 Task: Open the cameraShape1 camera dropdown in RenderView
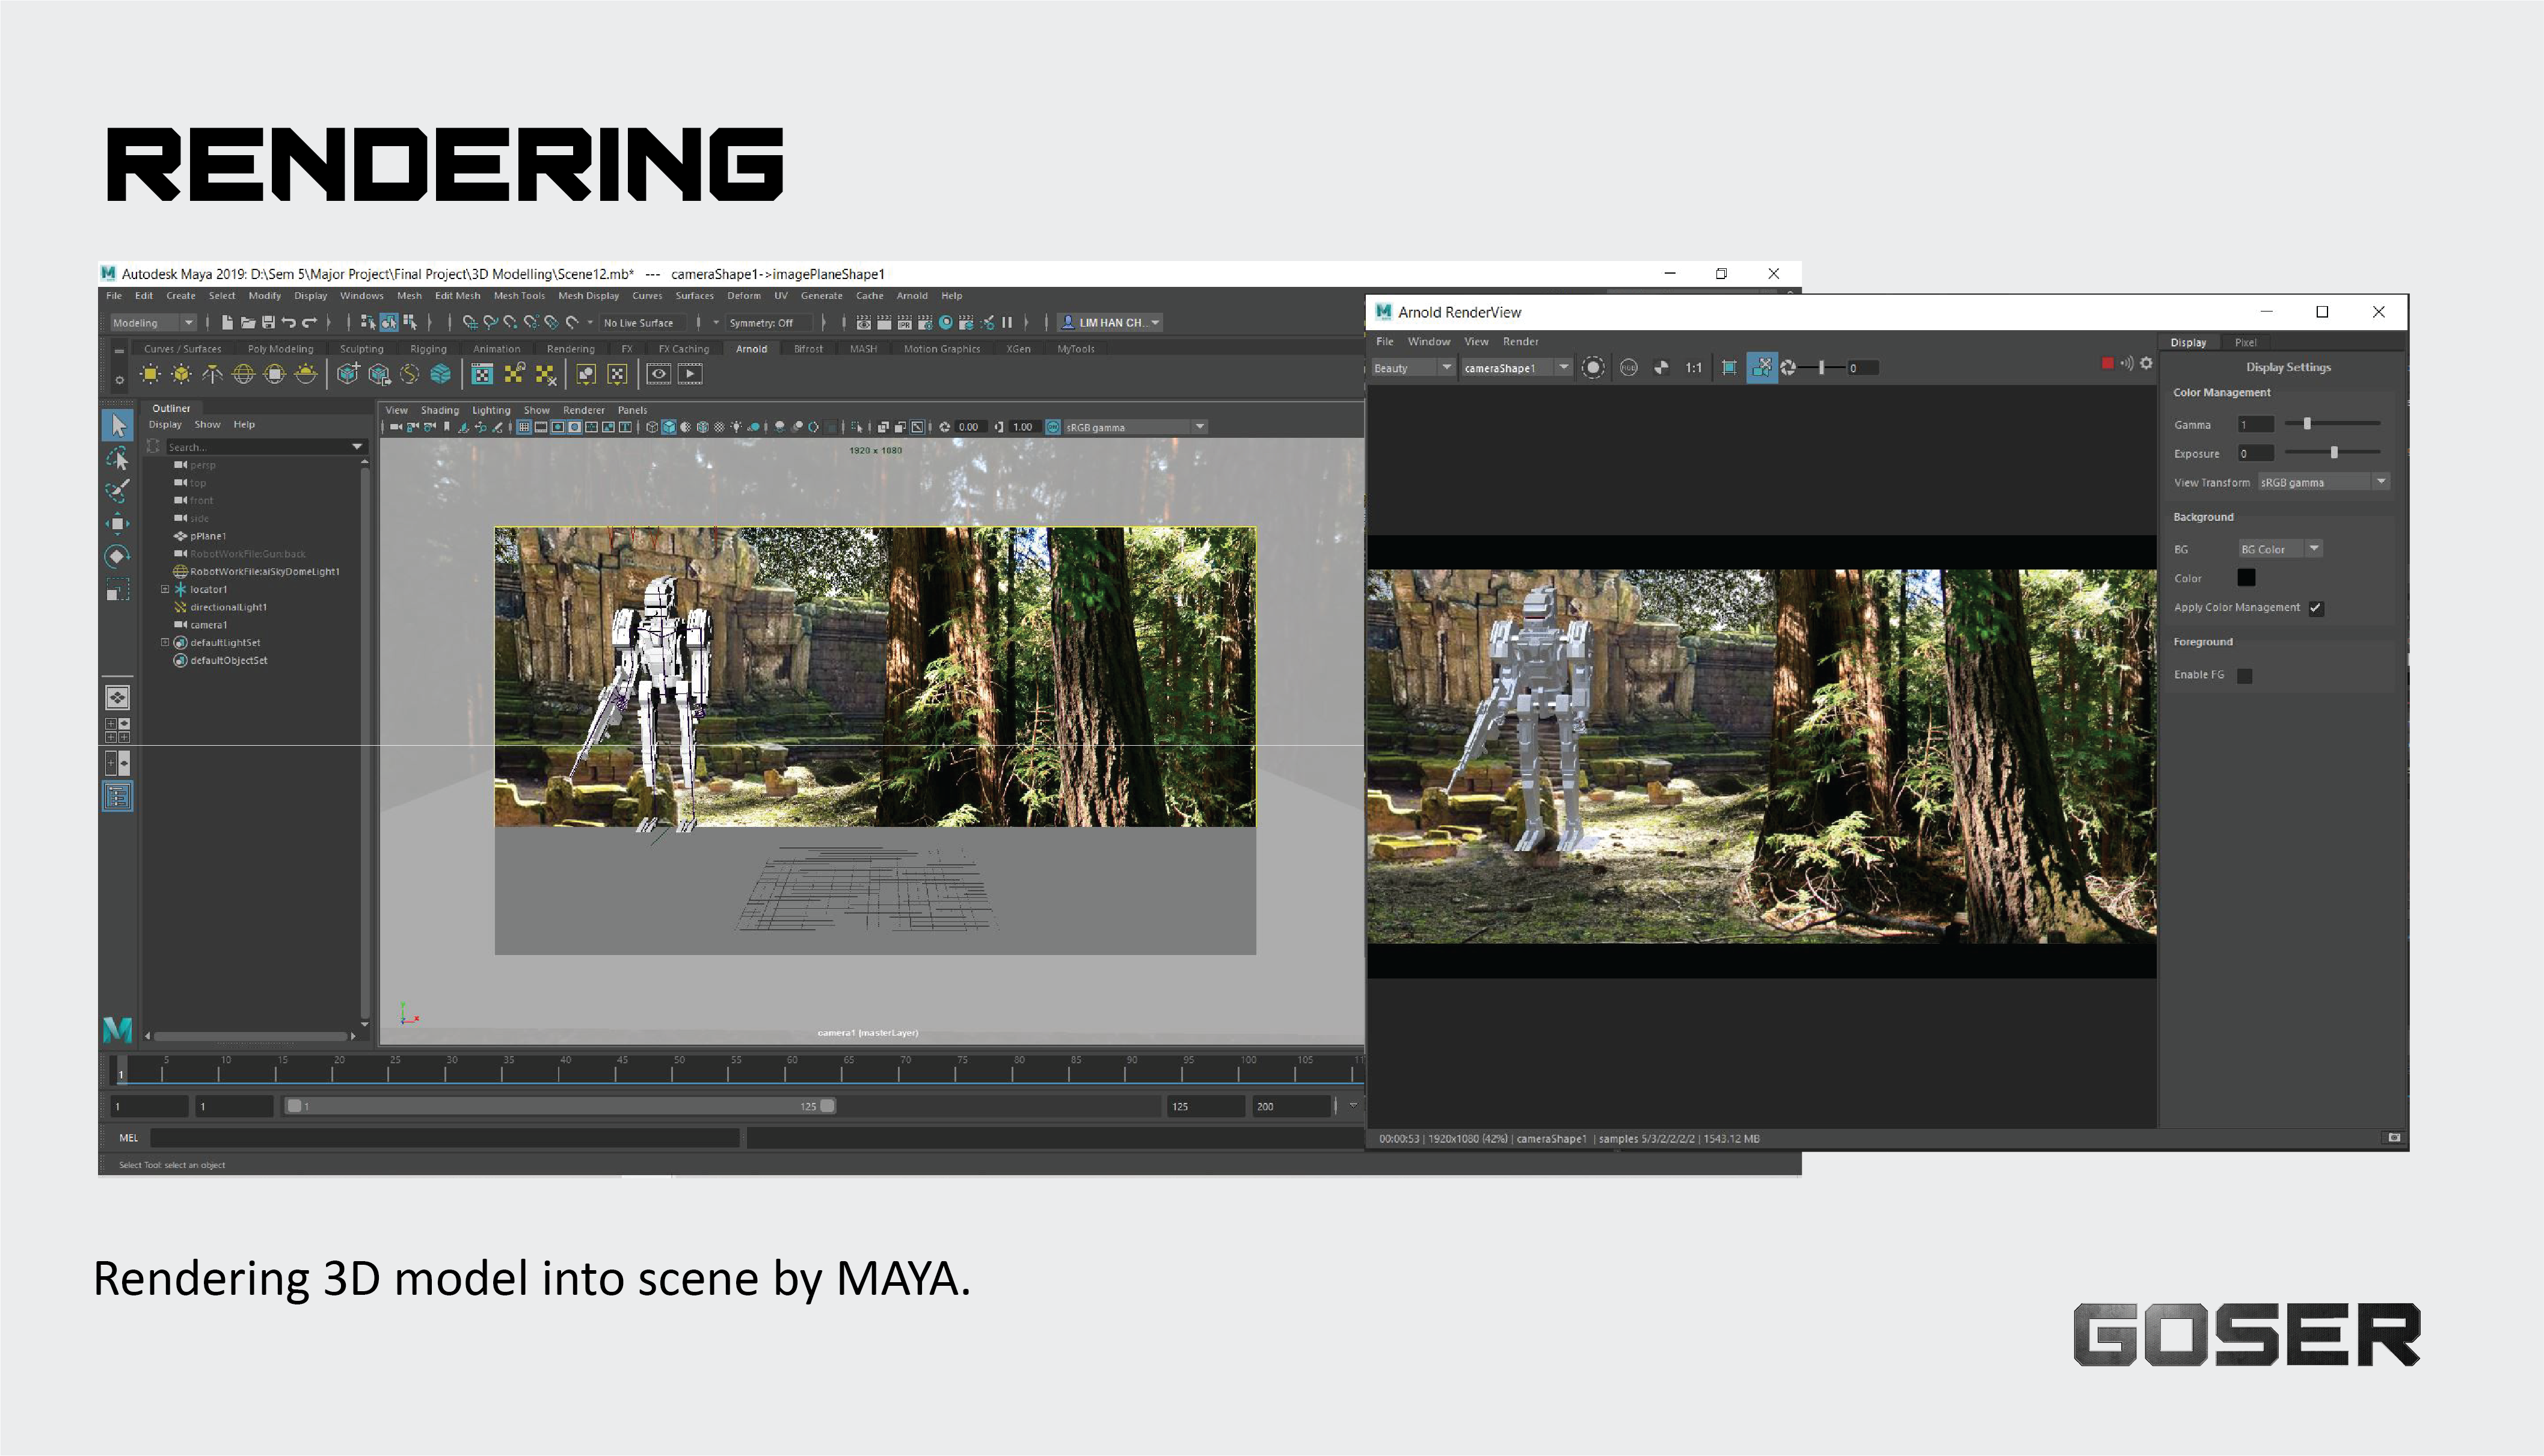click(x=1516, y=368)
